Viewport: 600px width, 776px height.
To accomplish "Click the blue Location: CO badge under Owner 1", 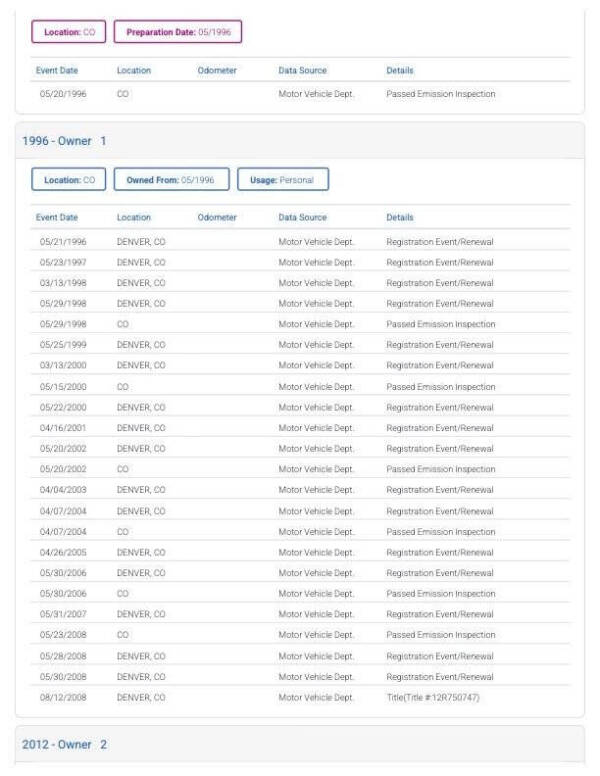I will [69, 180].
